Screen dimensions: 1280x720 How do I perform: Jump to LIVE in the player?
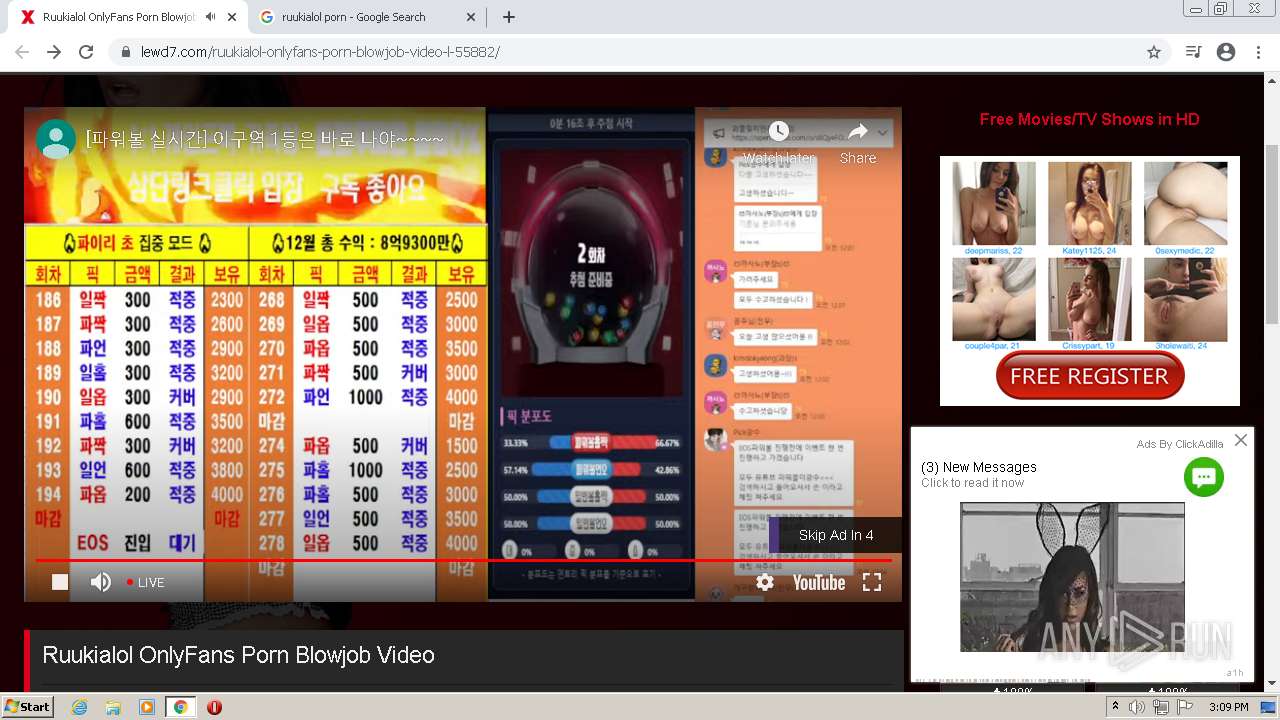(145, 582)
